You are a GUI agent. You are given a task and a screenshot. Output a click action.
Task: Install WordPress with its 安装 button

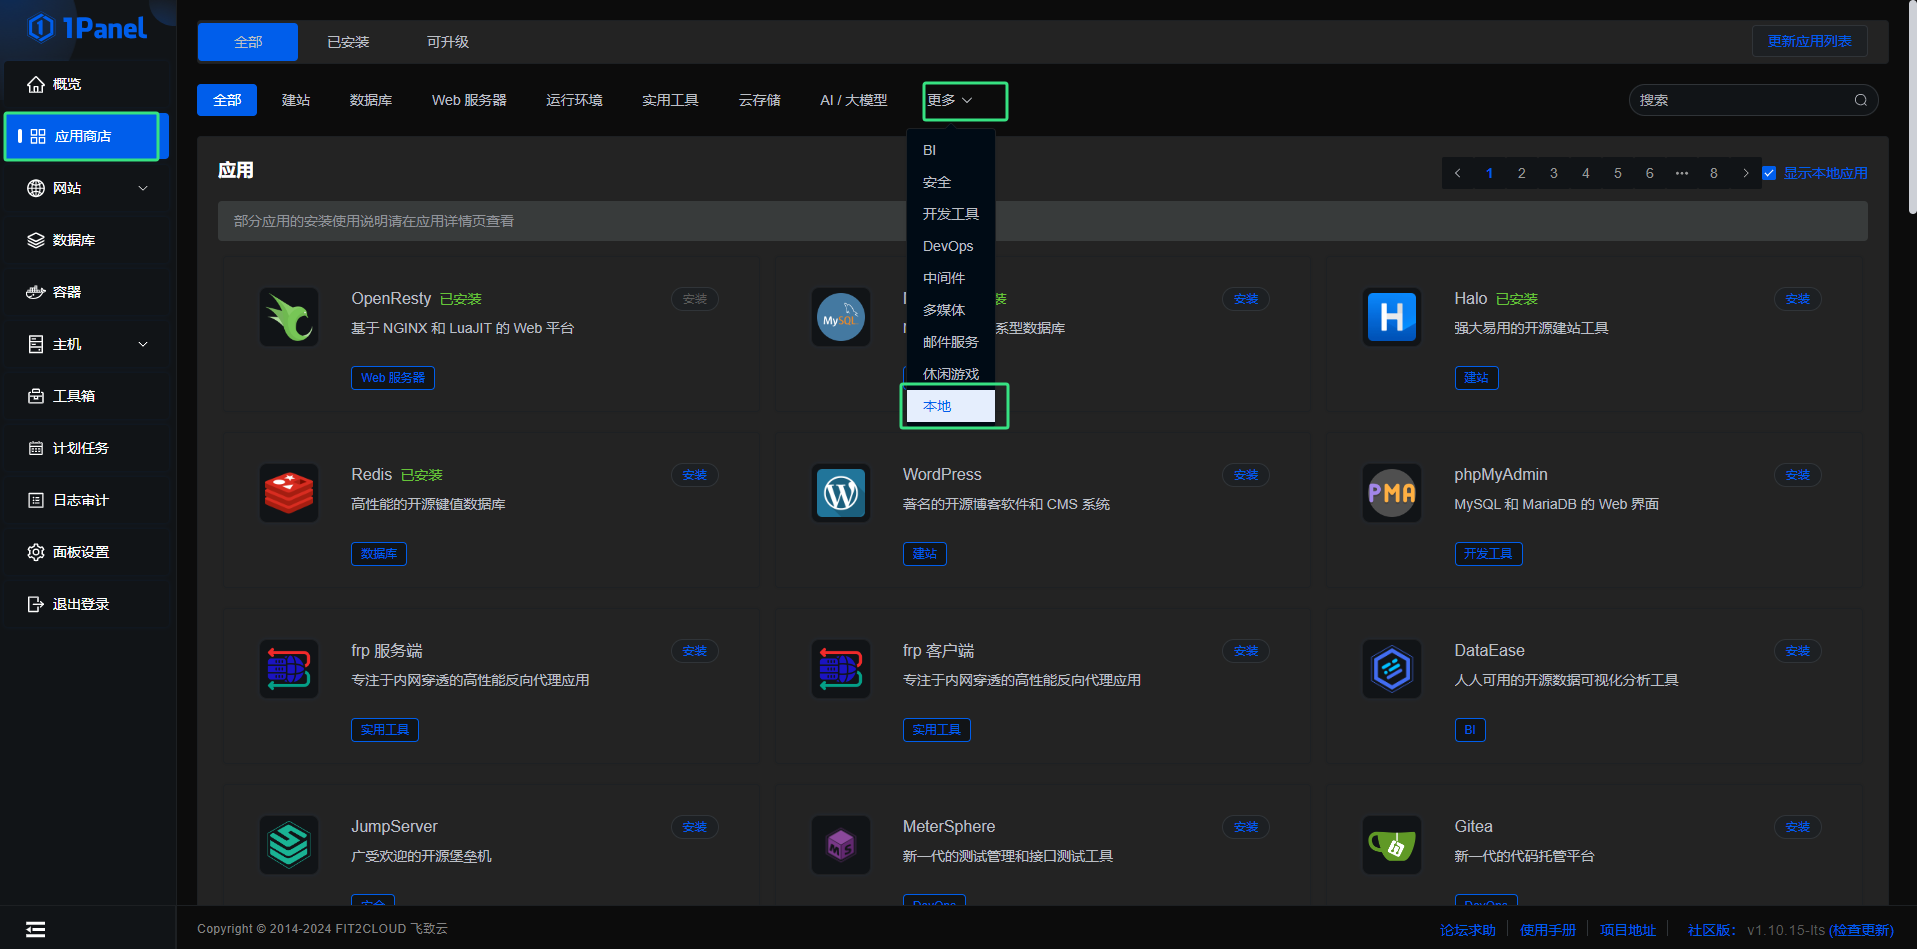tap(1246, 475)
